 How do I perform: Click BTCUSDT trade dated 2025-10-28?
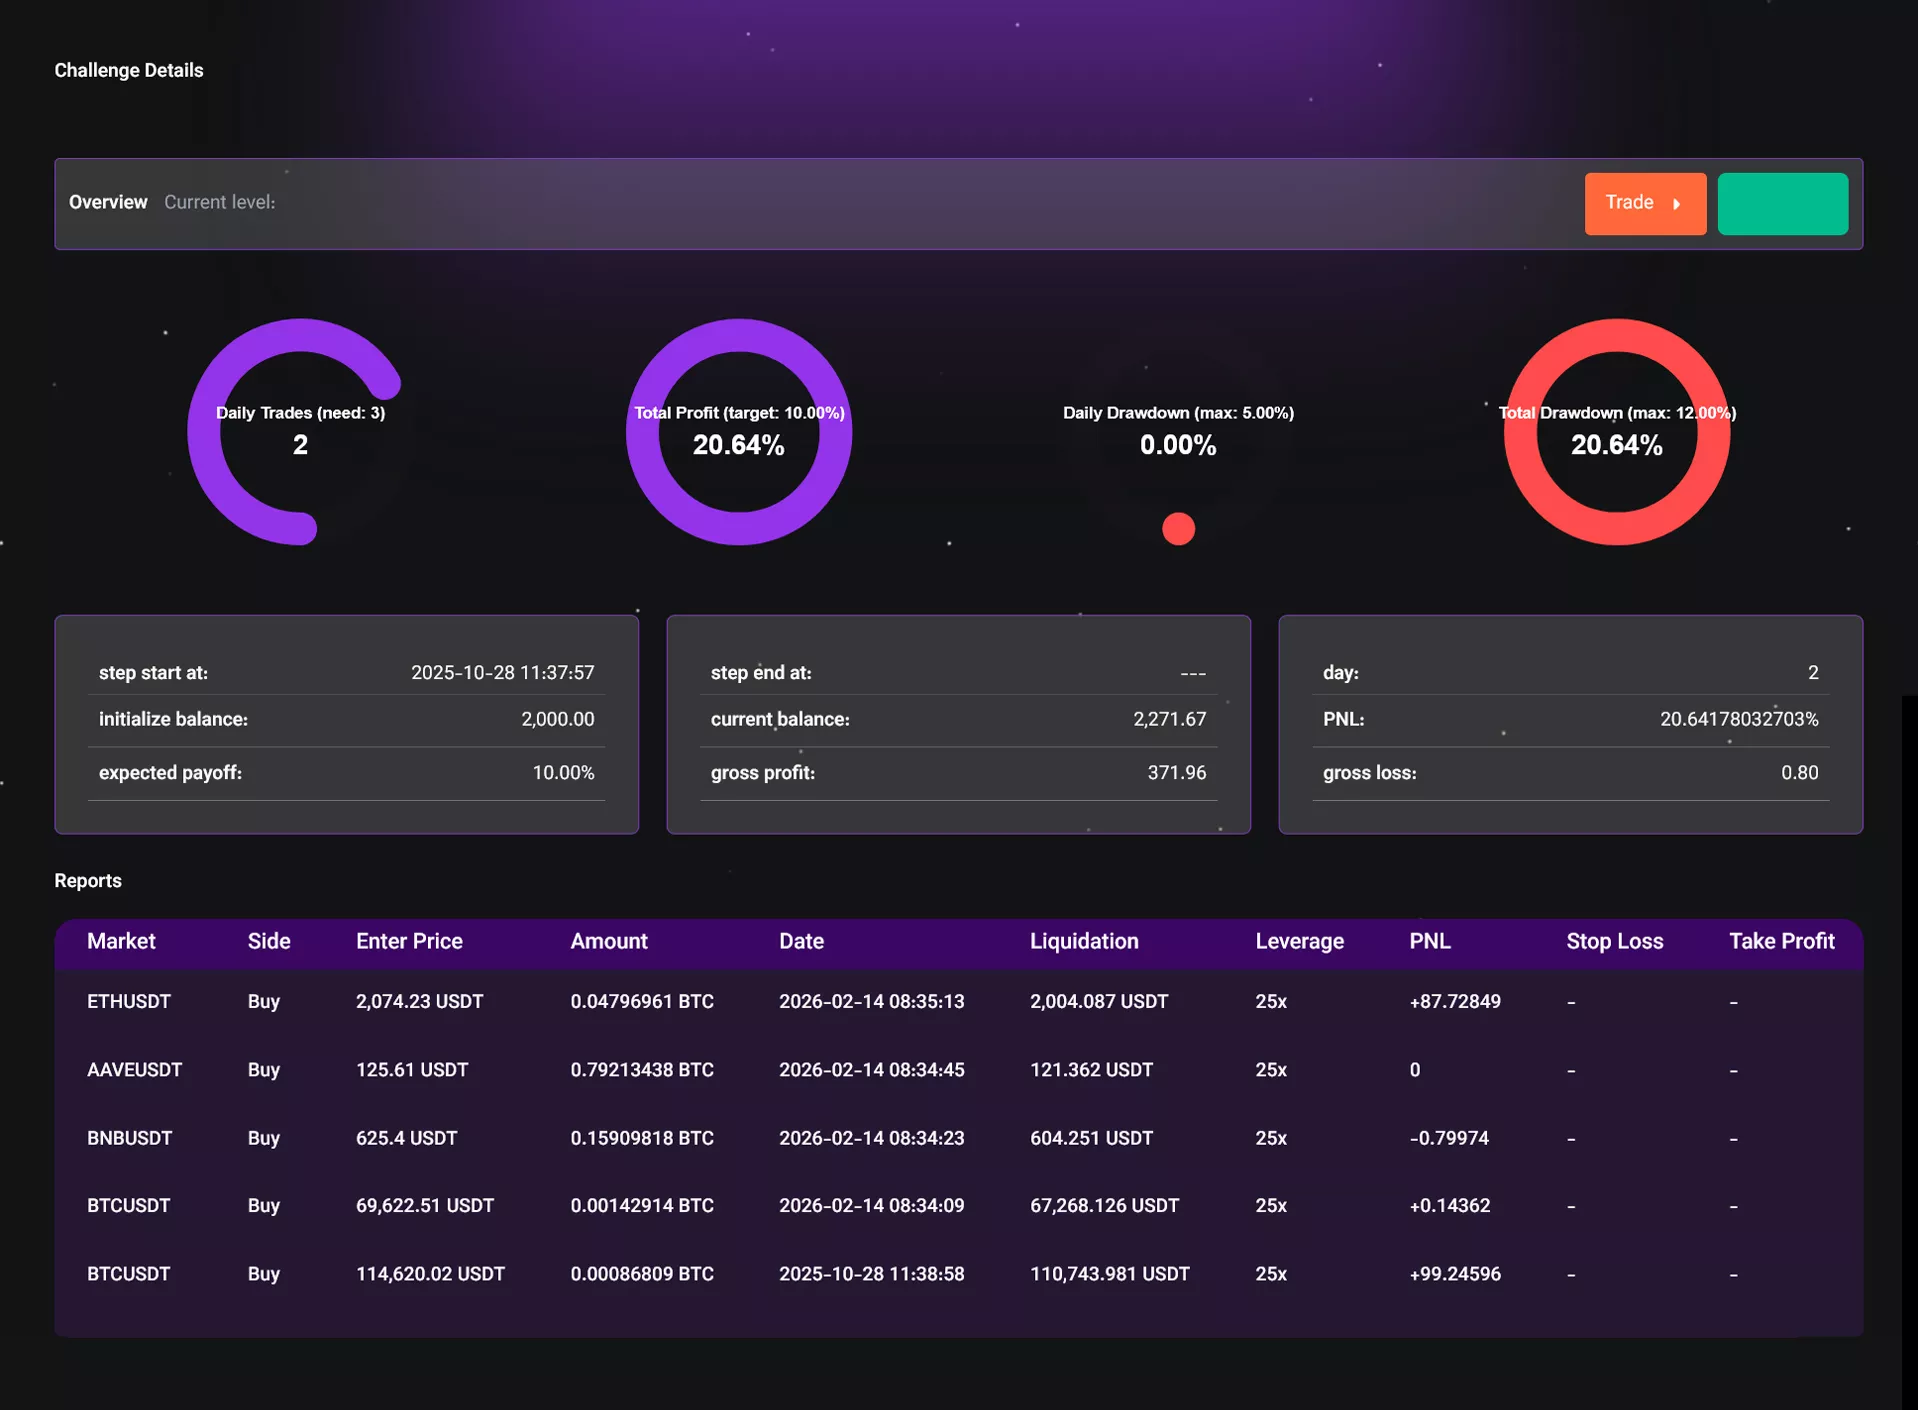tap(129, 1274)
